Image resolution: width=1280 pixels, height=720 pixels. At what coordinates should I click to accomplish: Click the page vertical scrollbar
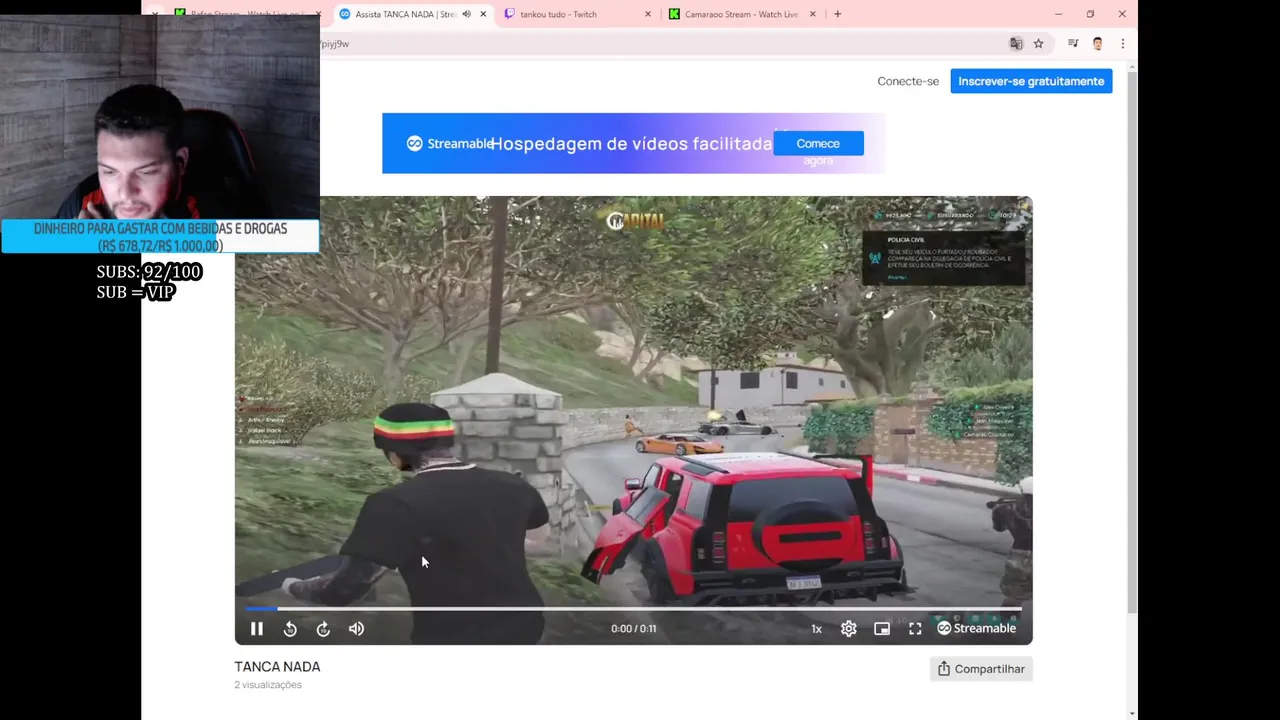pyautogui.click(x=1132, y=342)
